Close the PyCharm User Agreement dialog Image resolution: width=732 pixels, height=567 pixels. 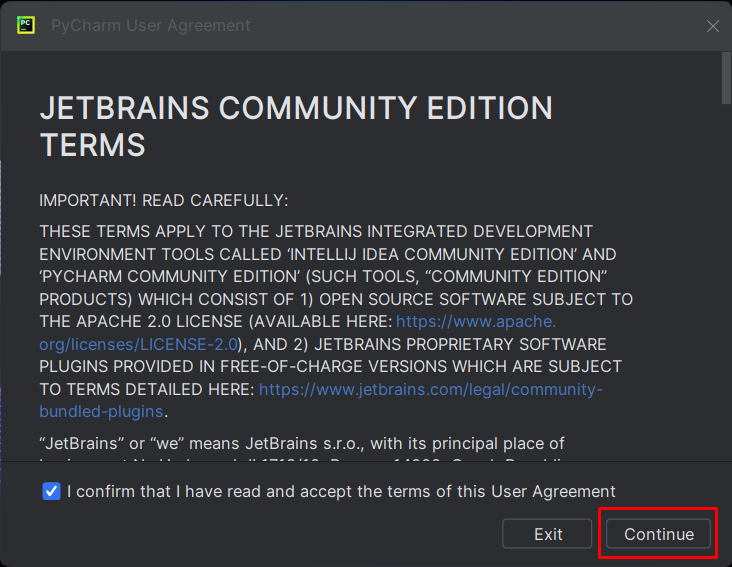click(x=712, y=26)
